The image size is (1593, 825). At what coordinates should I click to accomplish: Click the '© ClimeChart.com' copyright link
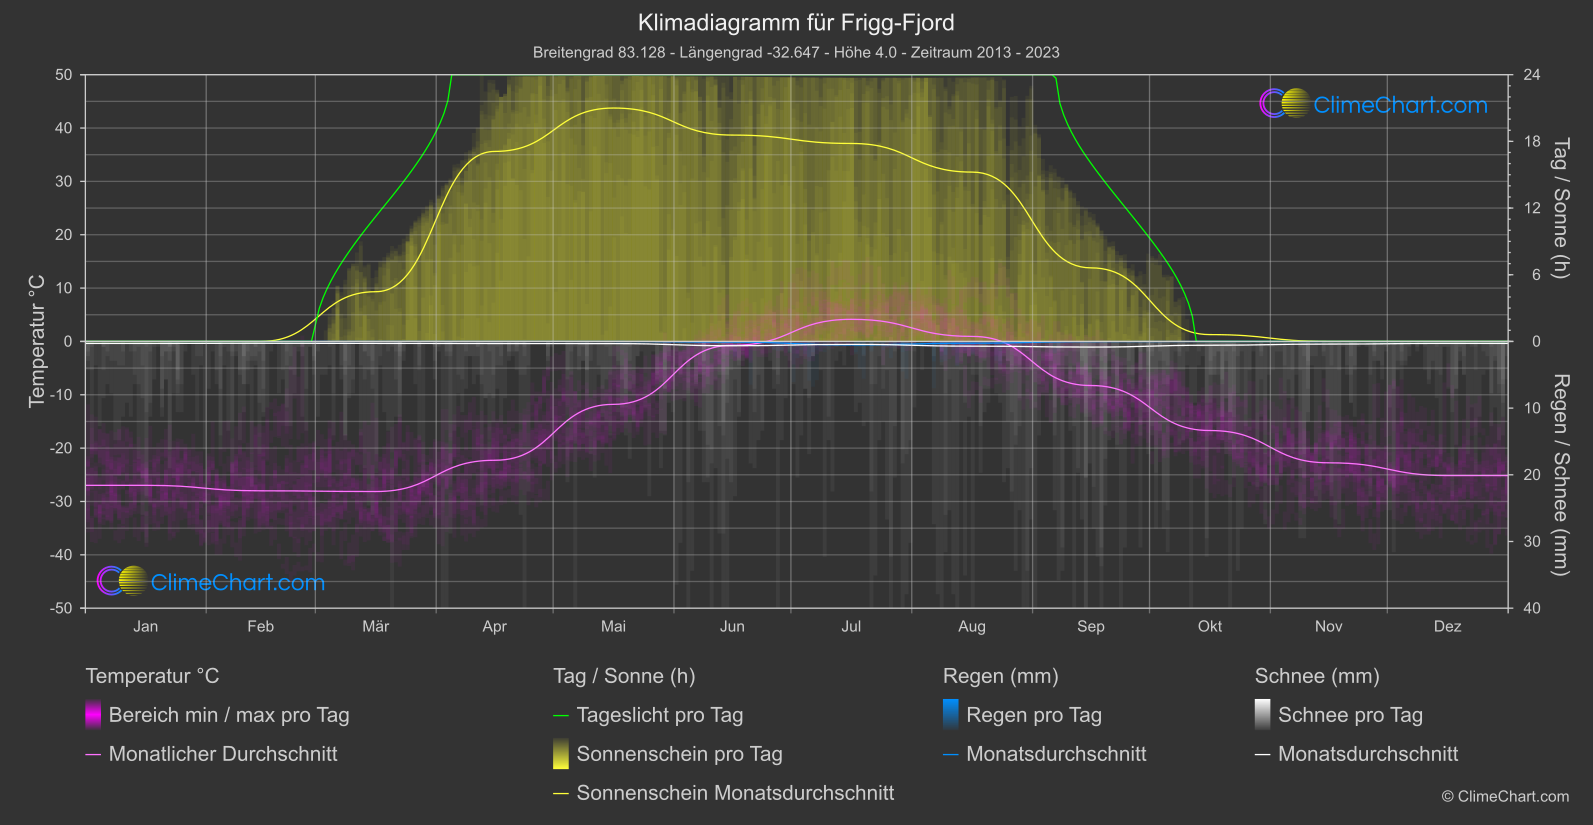pos(1505,796)
